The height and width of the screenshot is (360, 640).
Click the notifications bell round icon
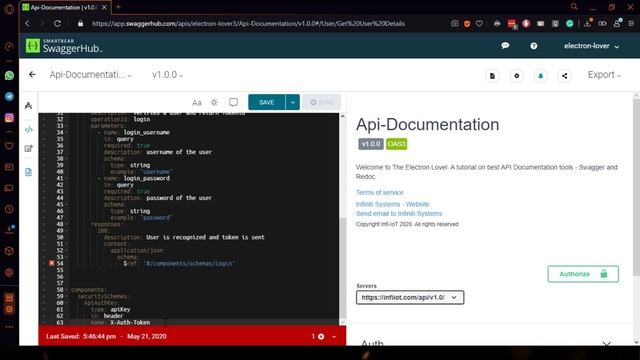pyautogui.click(x=540, y=76)
